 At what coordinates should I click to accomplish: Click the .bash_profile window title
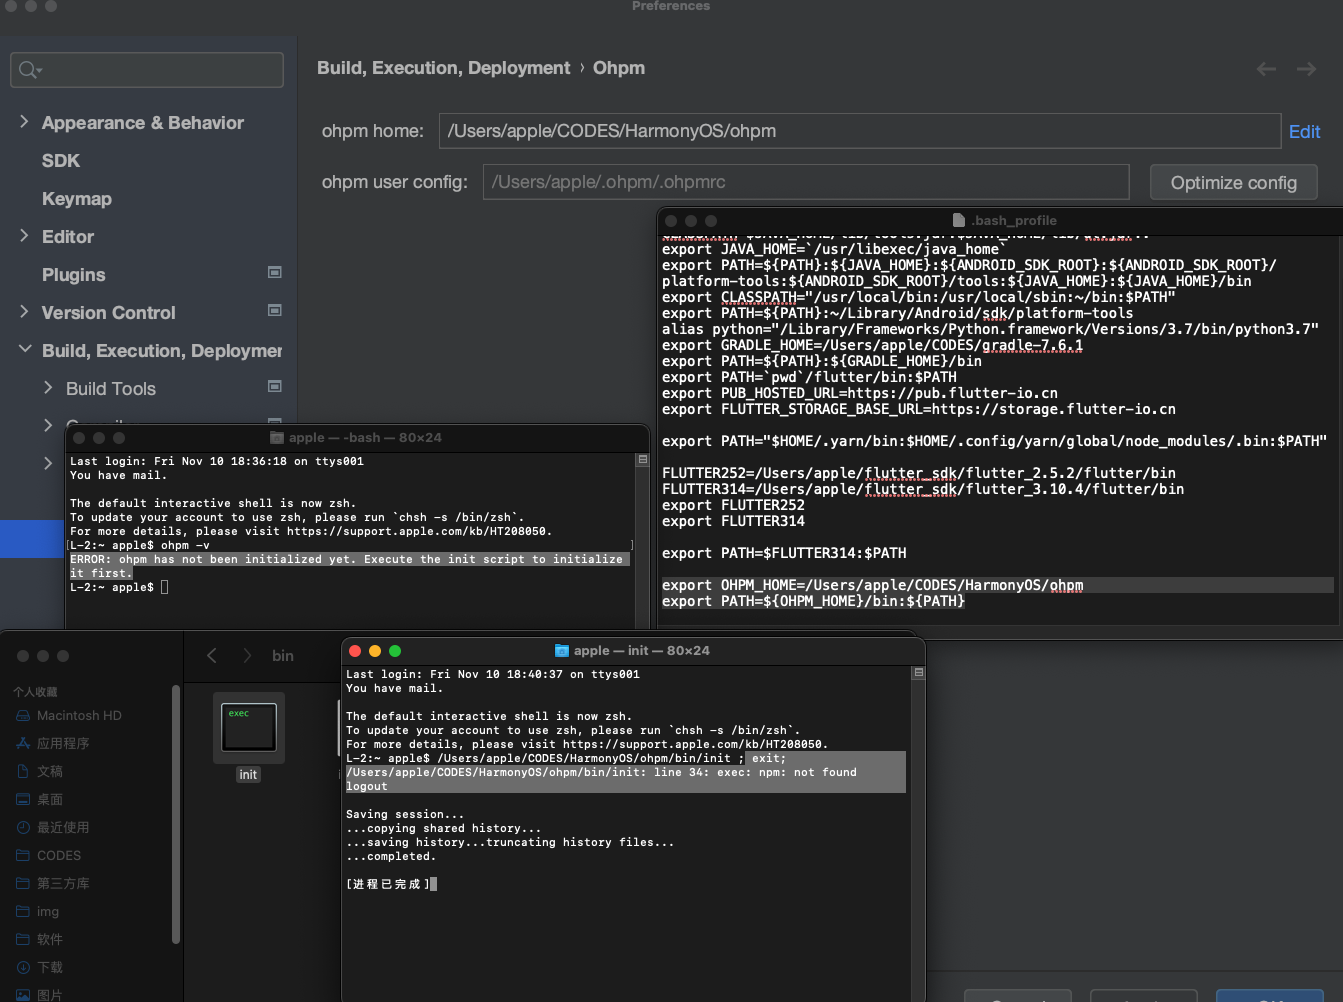[x=1014, y=221]
